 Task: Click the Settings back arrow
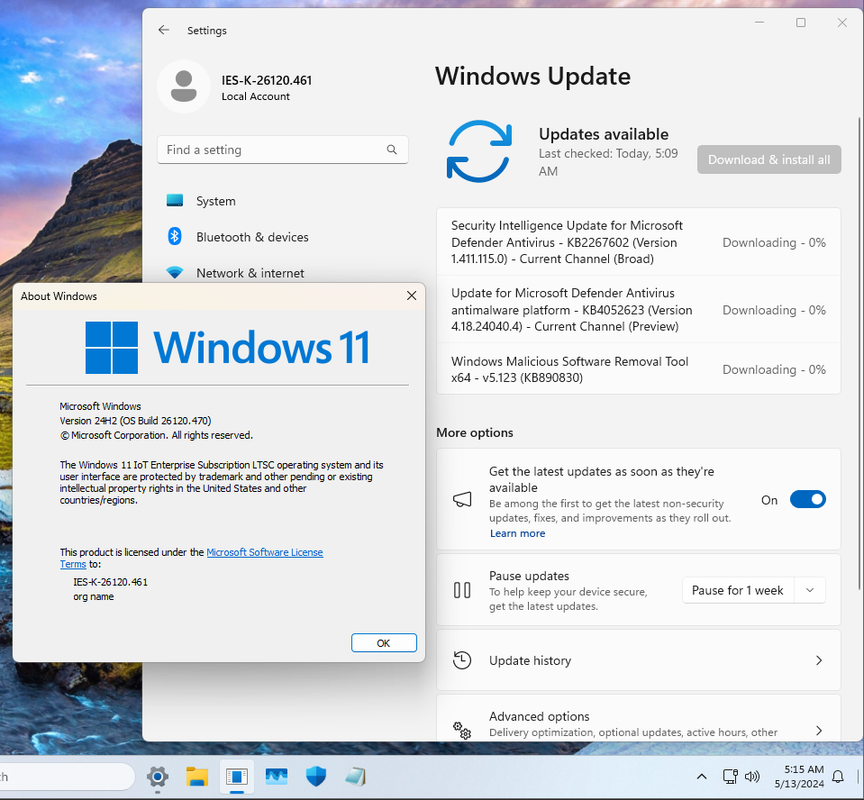pyautogui.click(x=164, y=30)
